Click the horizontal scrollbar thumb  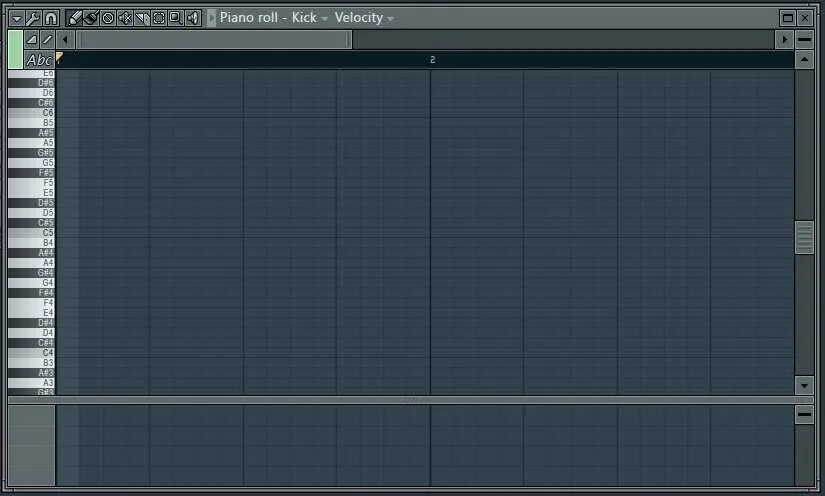(214, 39)
